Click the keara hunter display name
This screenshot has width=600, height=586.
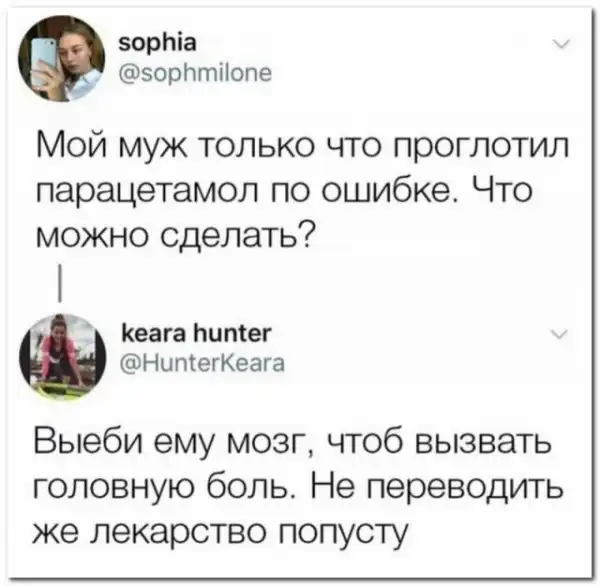click(x=196, y=333)
